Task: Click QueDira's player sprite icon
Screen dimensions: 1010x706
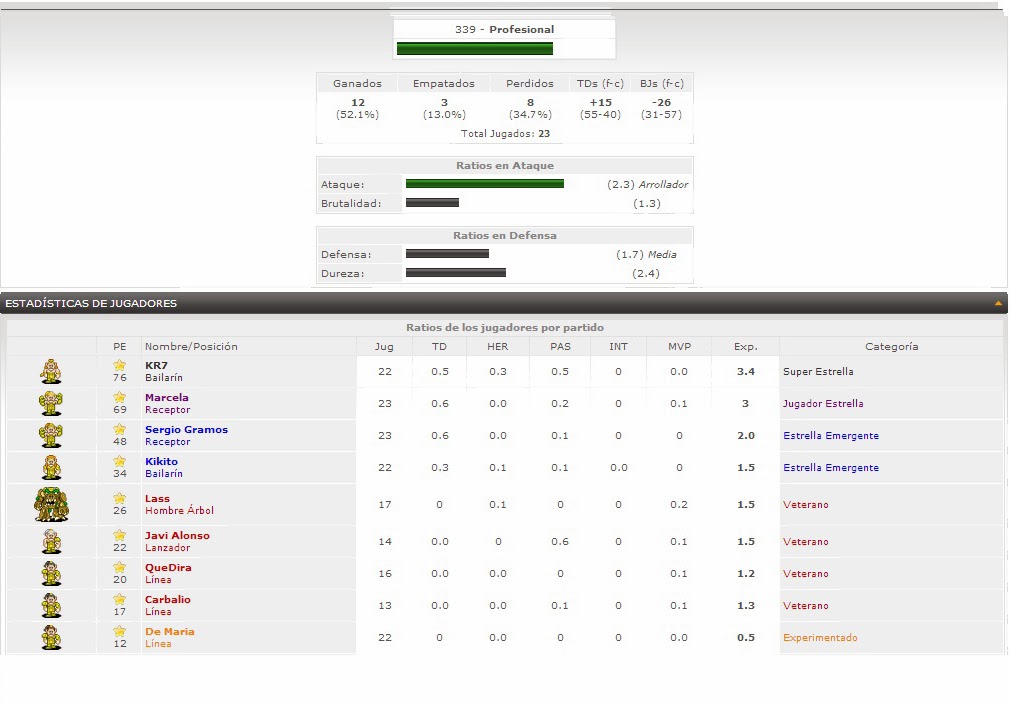Action: 51,573
